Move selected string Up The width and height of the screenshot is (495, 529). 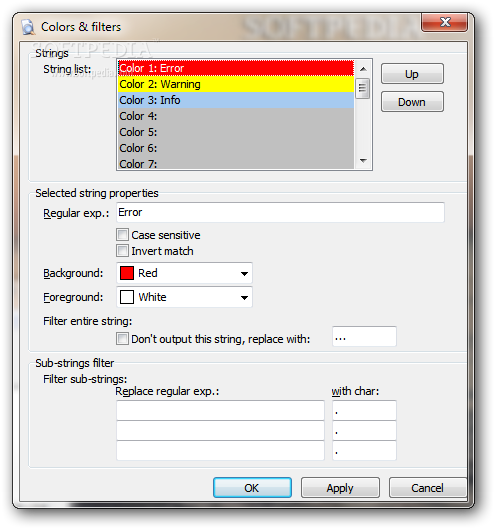pyautogui.click(x=412, y=74)
